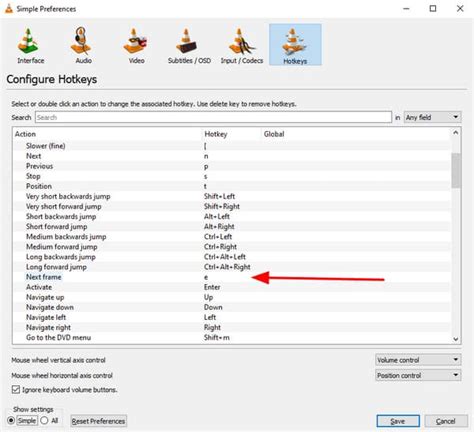Image resolution: width=474 pixels, height=432 pixels.
Task: Select Long forward jump row
Action: tap(232, 267)
